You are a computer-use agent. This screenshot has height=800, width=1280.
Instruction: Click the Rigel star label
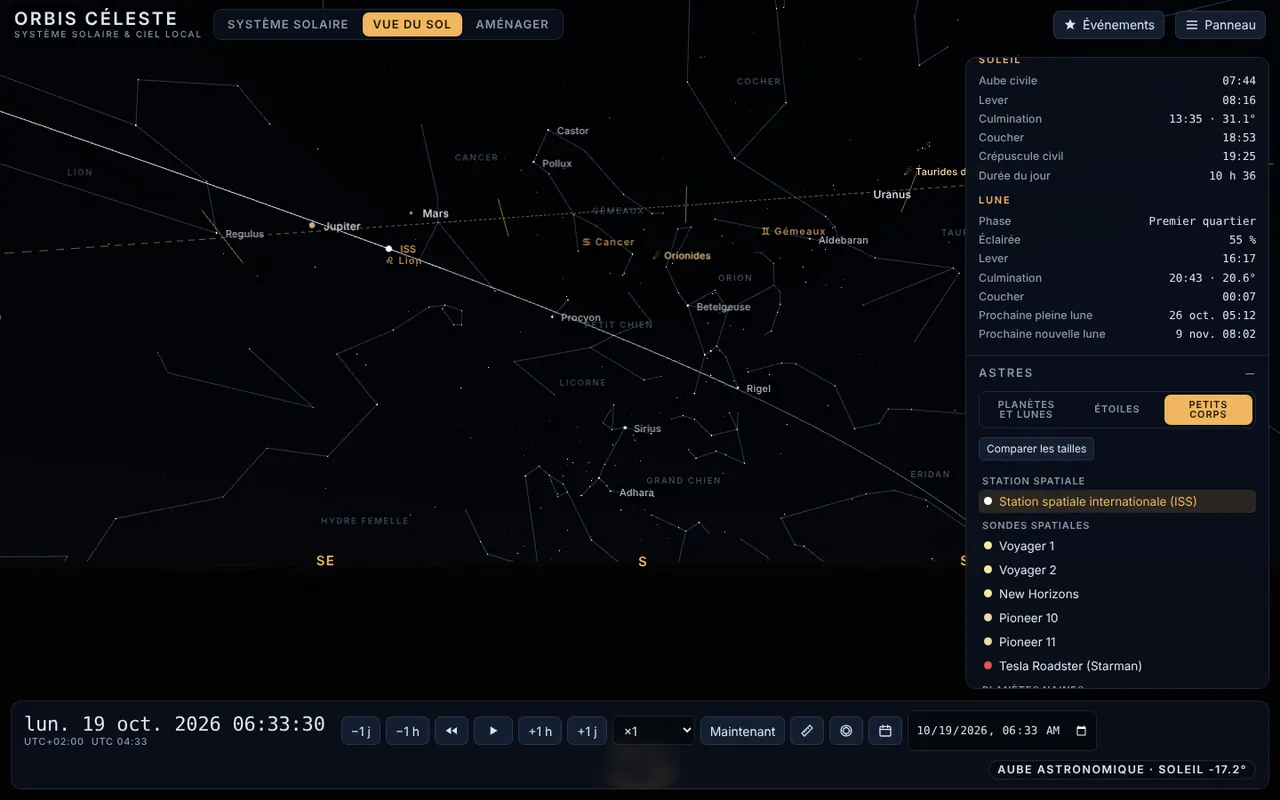758,389
